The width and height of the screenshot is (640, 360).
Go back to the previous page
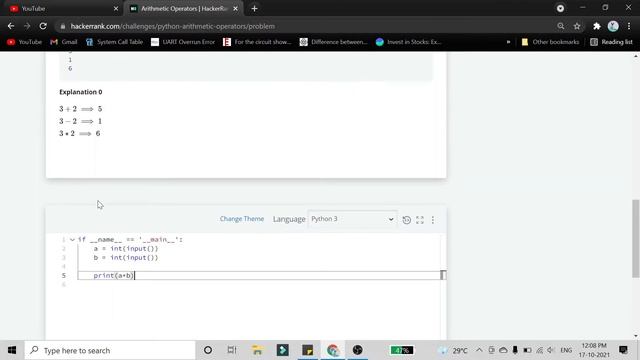11,26
